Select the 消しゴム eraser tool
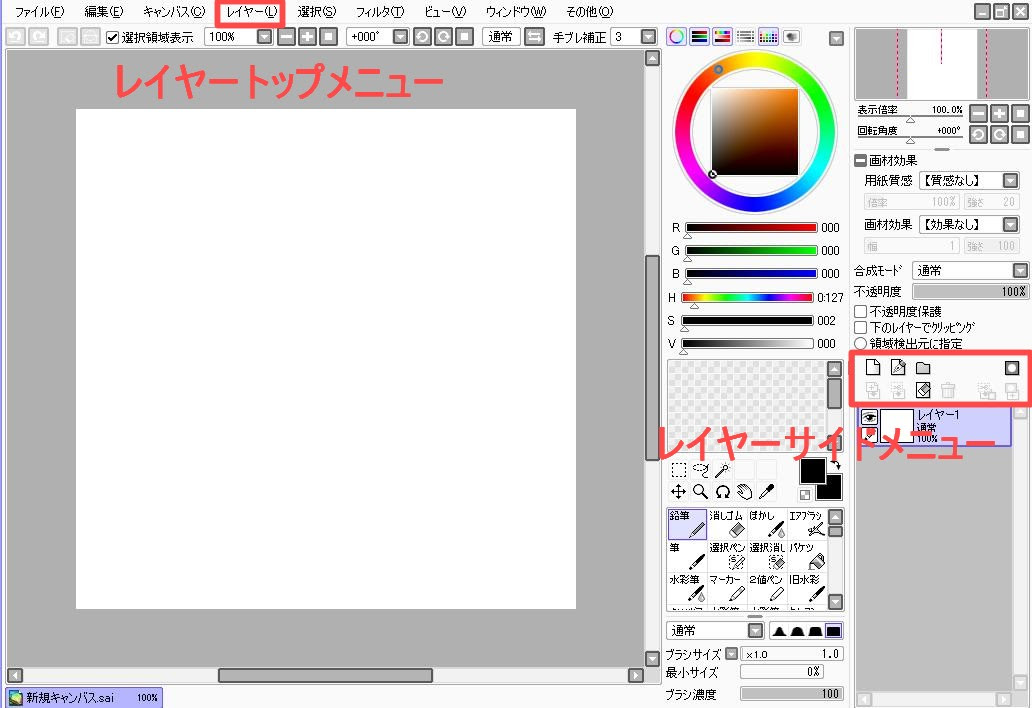This screenshot has height=708, width=1032. click(x=727, y=524)
